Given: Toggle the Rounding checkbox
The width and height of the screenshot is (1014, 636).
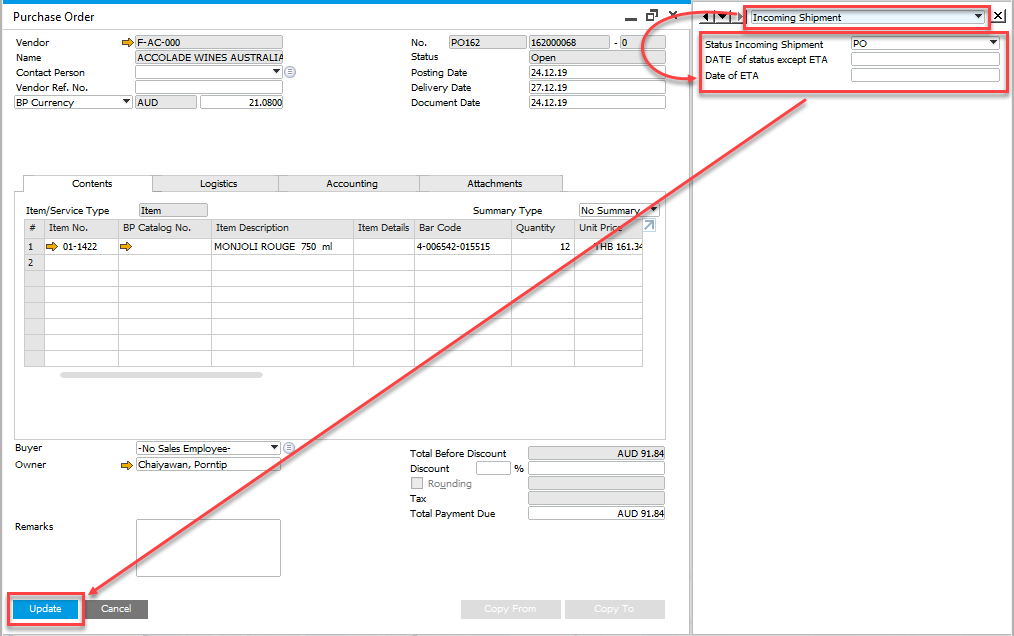Looking at the screenshot, I should 417,483.
